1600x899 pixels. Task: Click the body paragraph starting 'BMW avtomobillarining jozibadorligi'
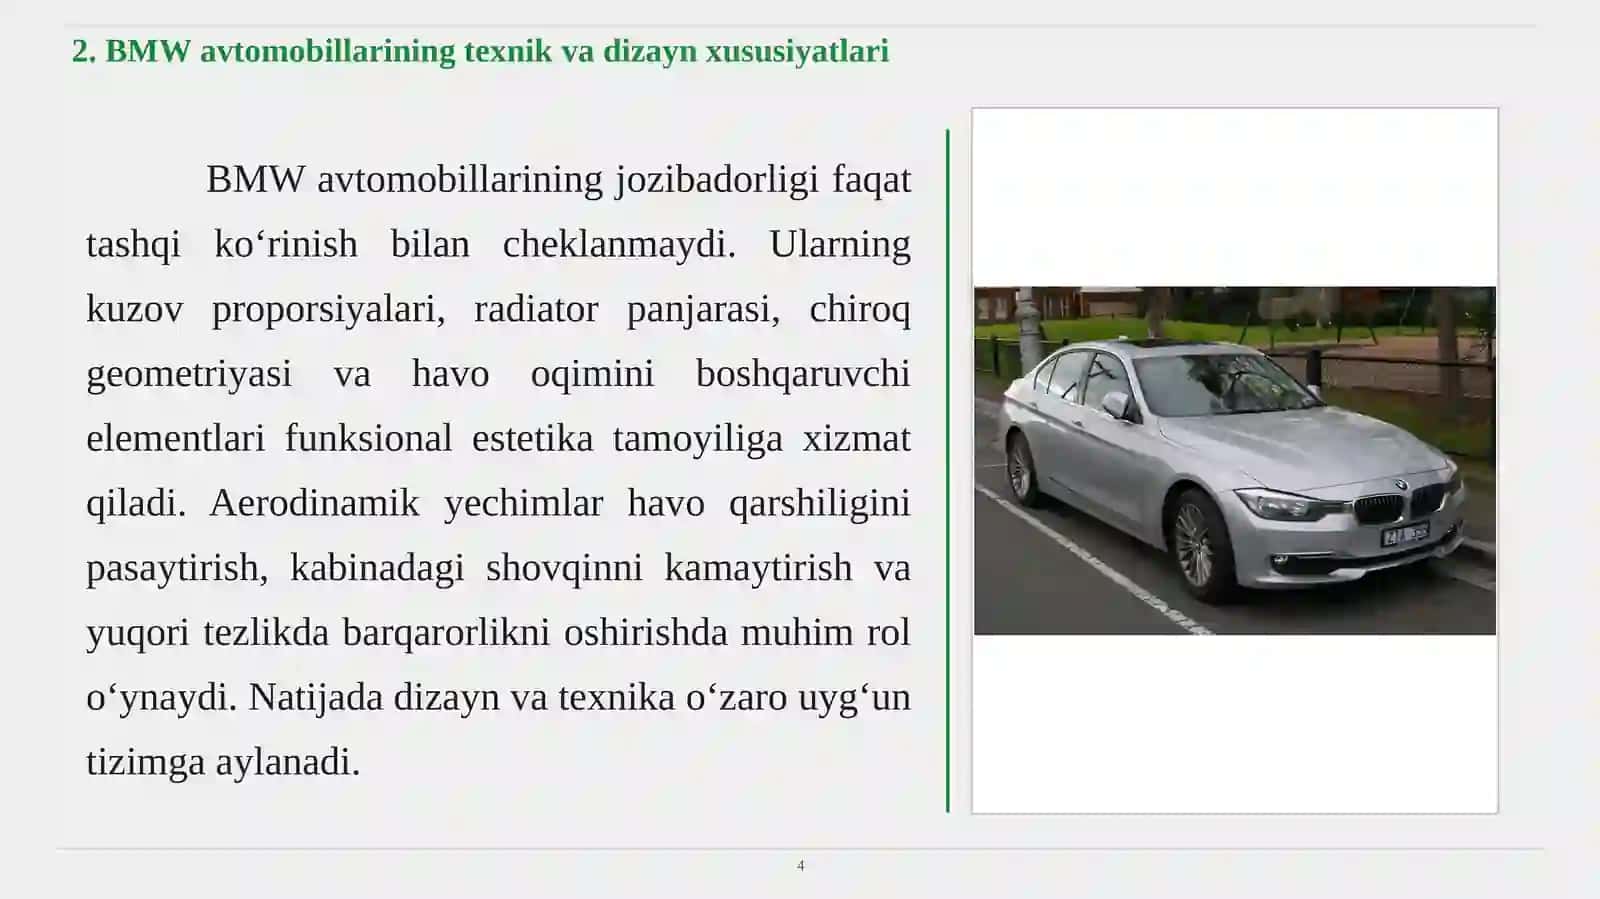pyautogui.click(x=498, y=470)
